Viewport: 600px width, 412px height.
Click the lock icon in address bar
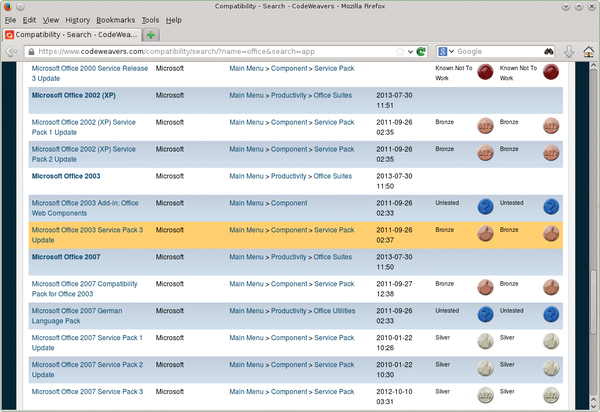click(31, 51)
